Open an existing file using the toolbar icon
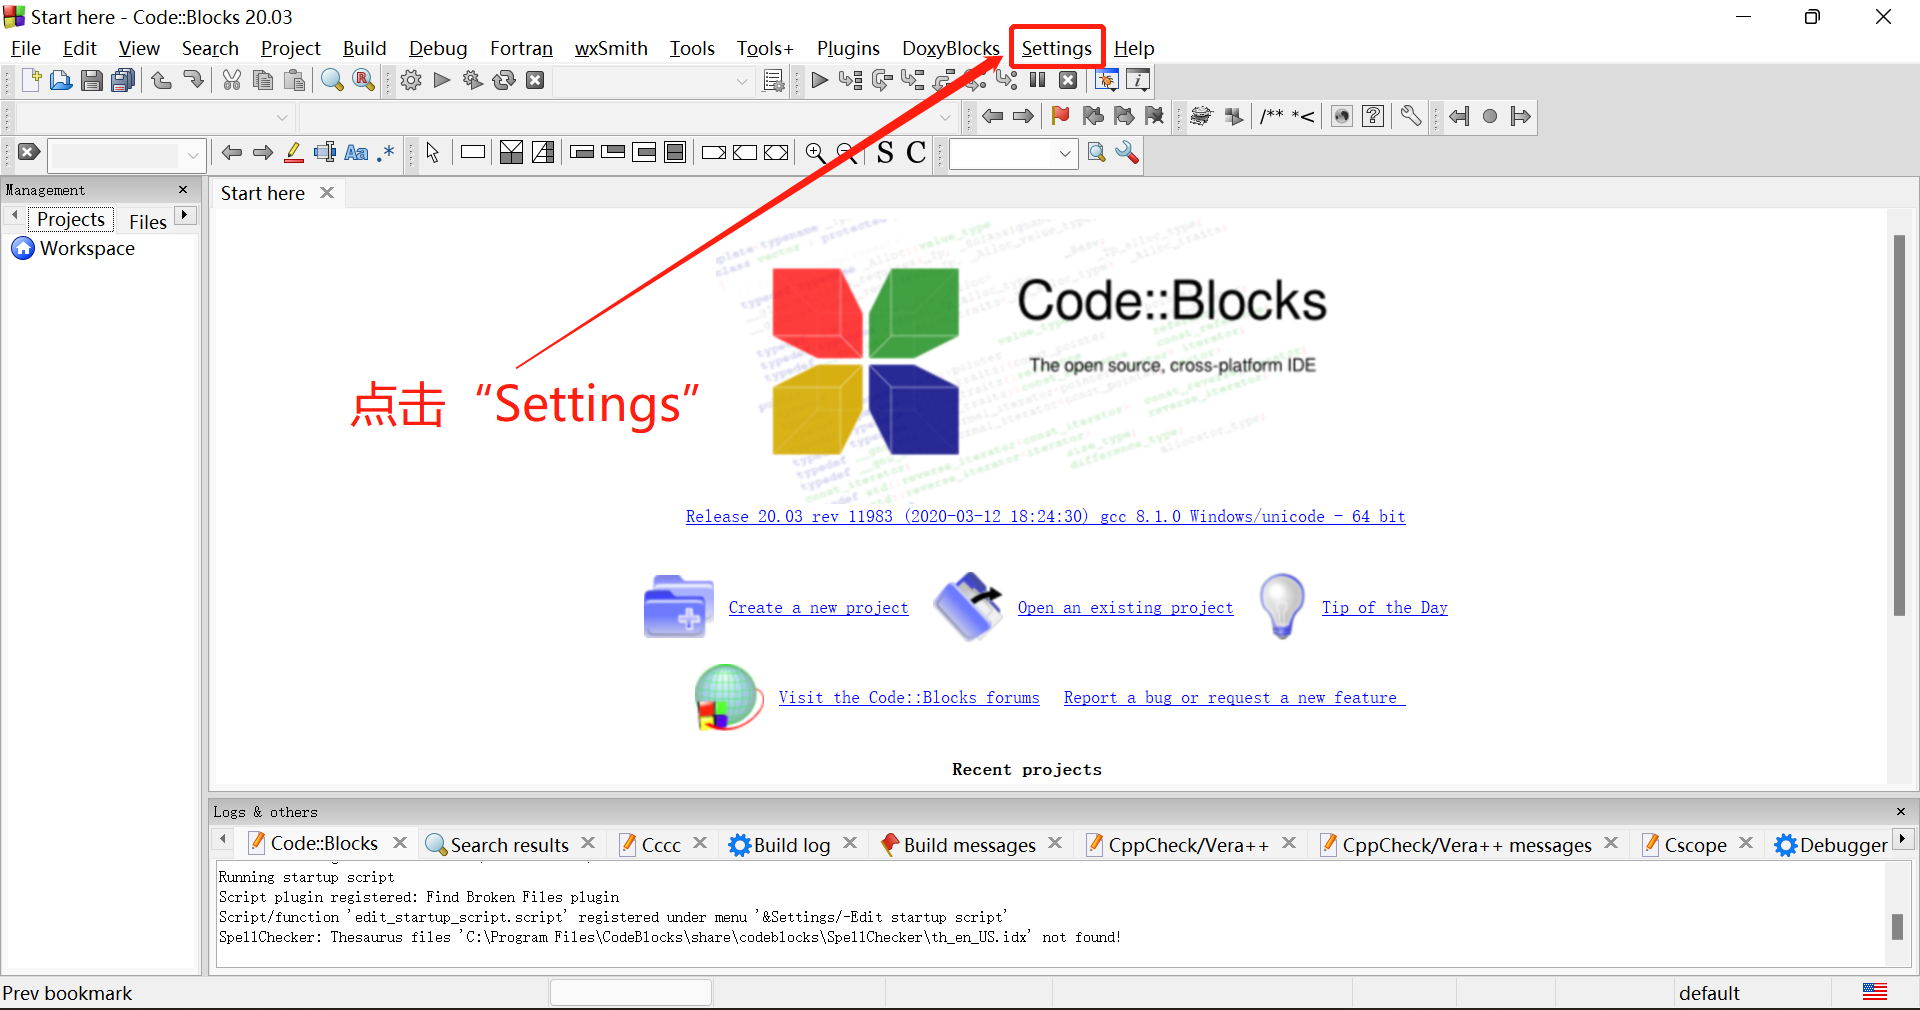This screenshot has width=1920, height=1010. [61, 80]
